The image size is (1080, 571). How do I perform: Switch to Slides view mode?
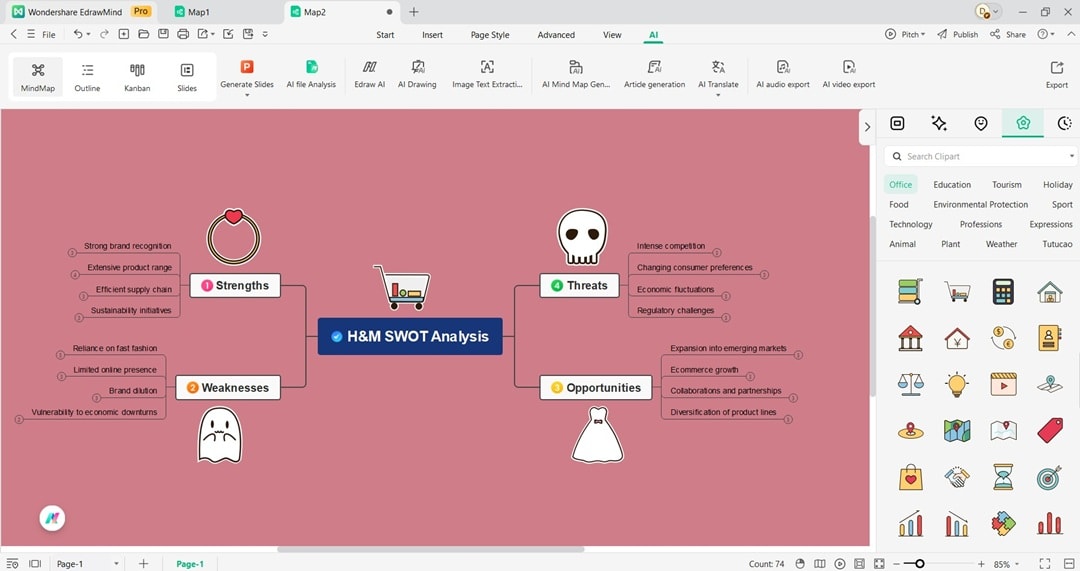187,77
